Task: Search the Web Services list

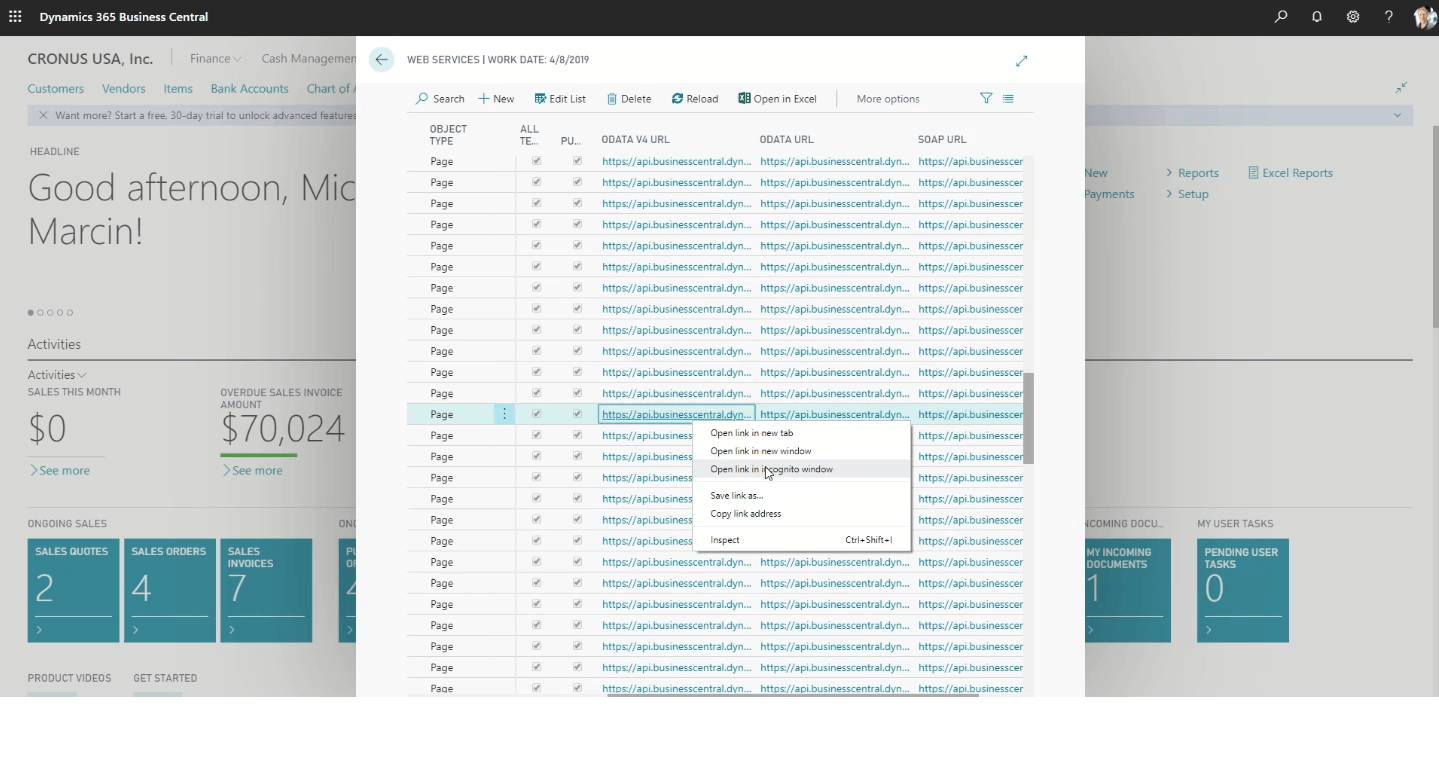Action: 440,99
